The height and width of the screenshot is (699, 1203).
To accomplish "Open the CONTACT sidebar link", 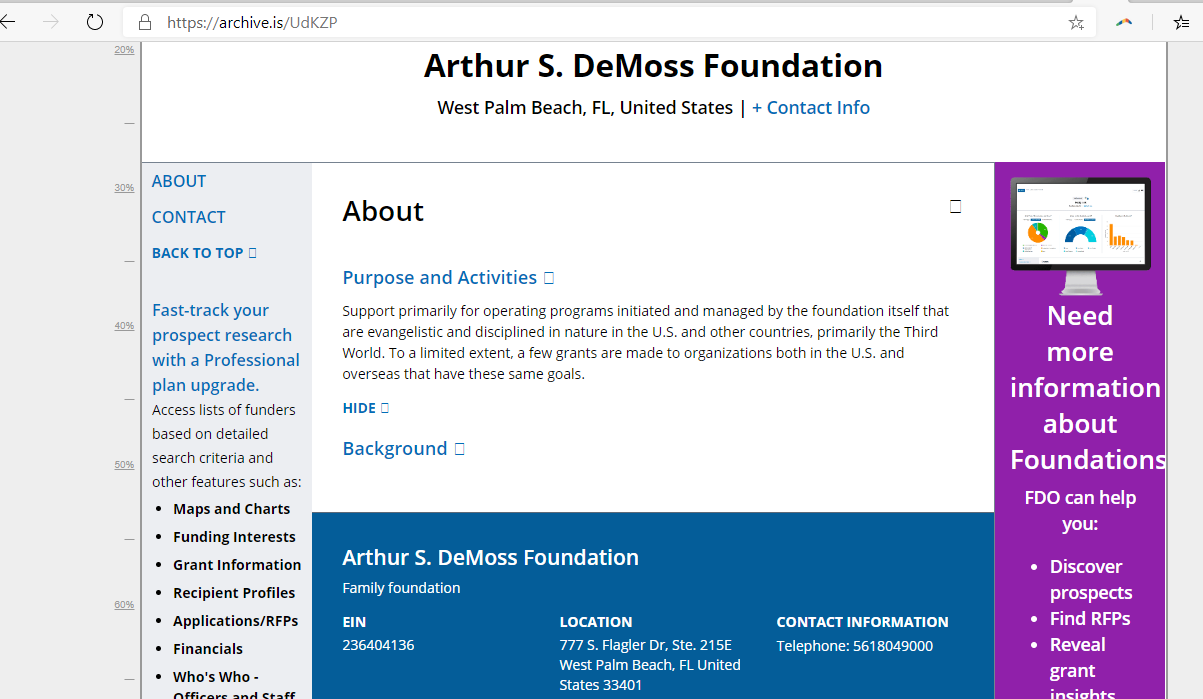I will 189,217.
